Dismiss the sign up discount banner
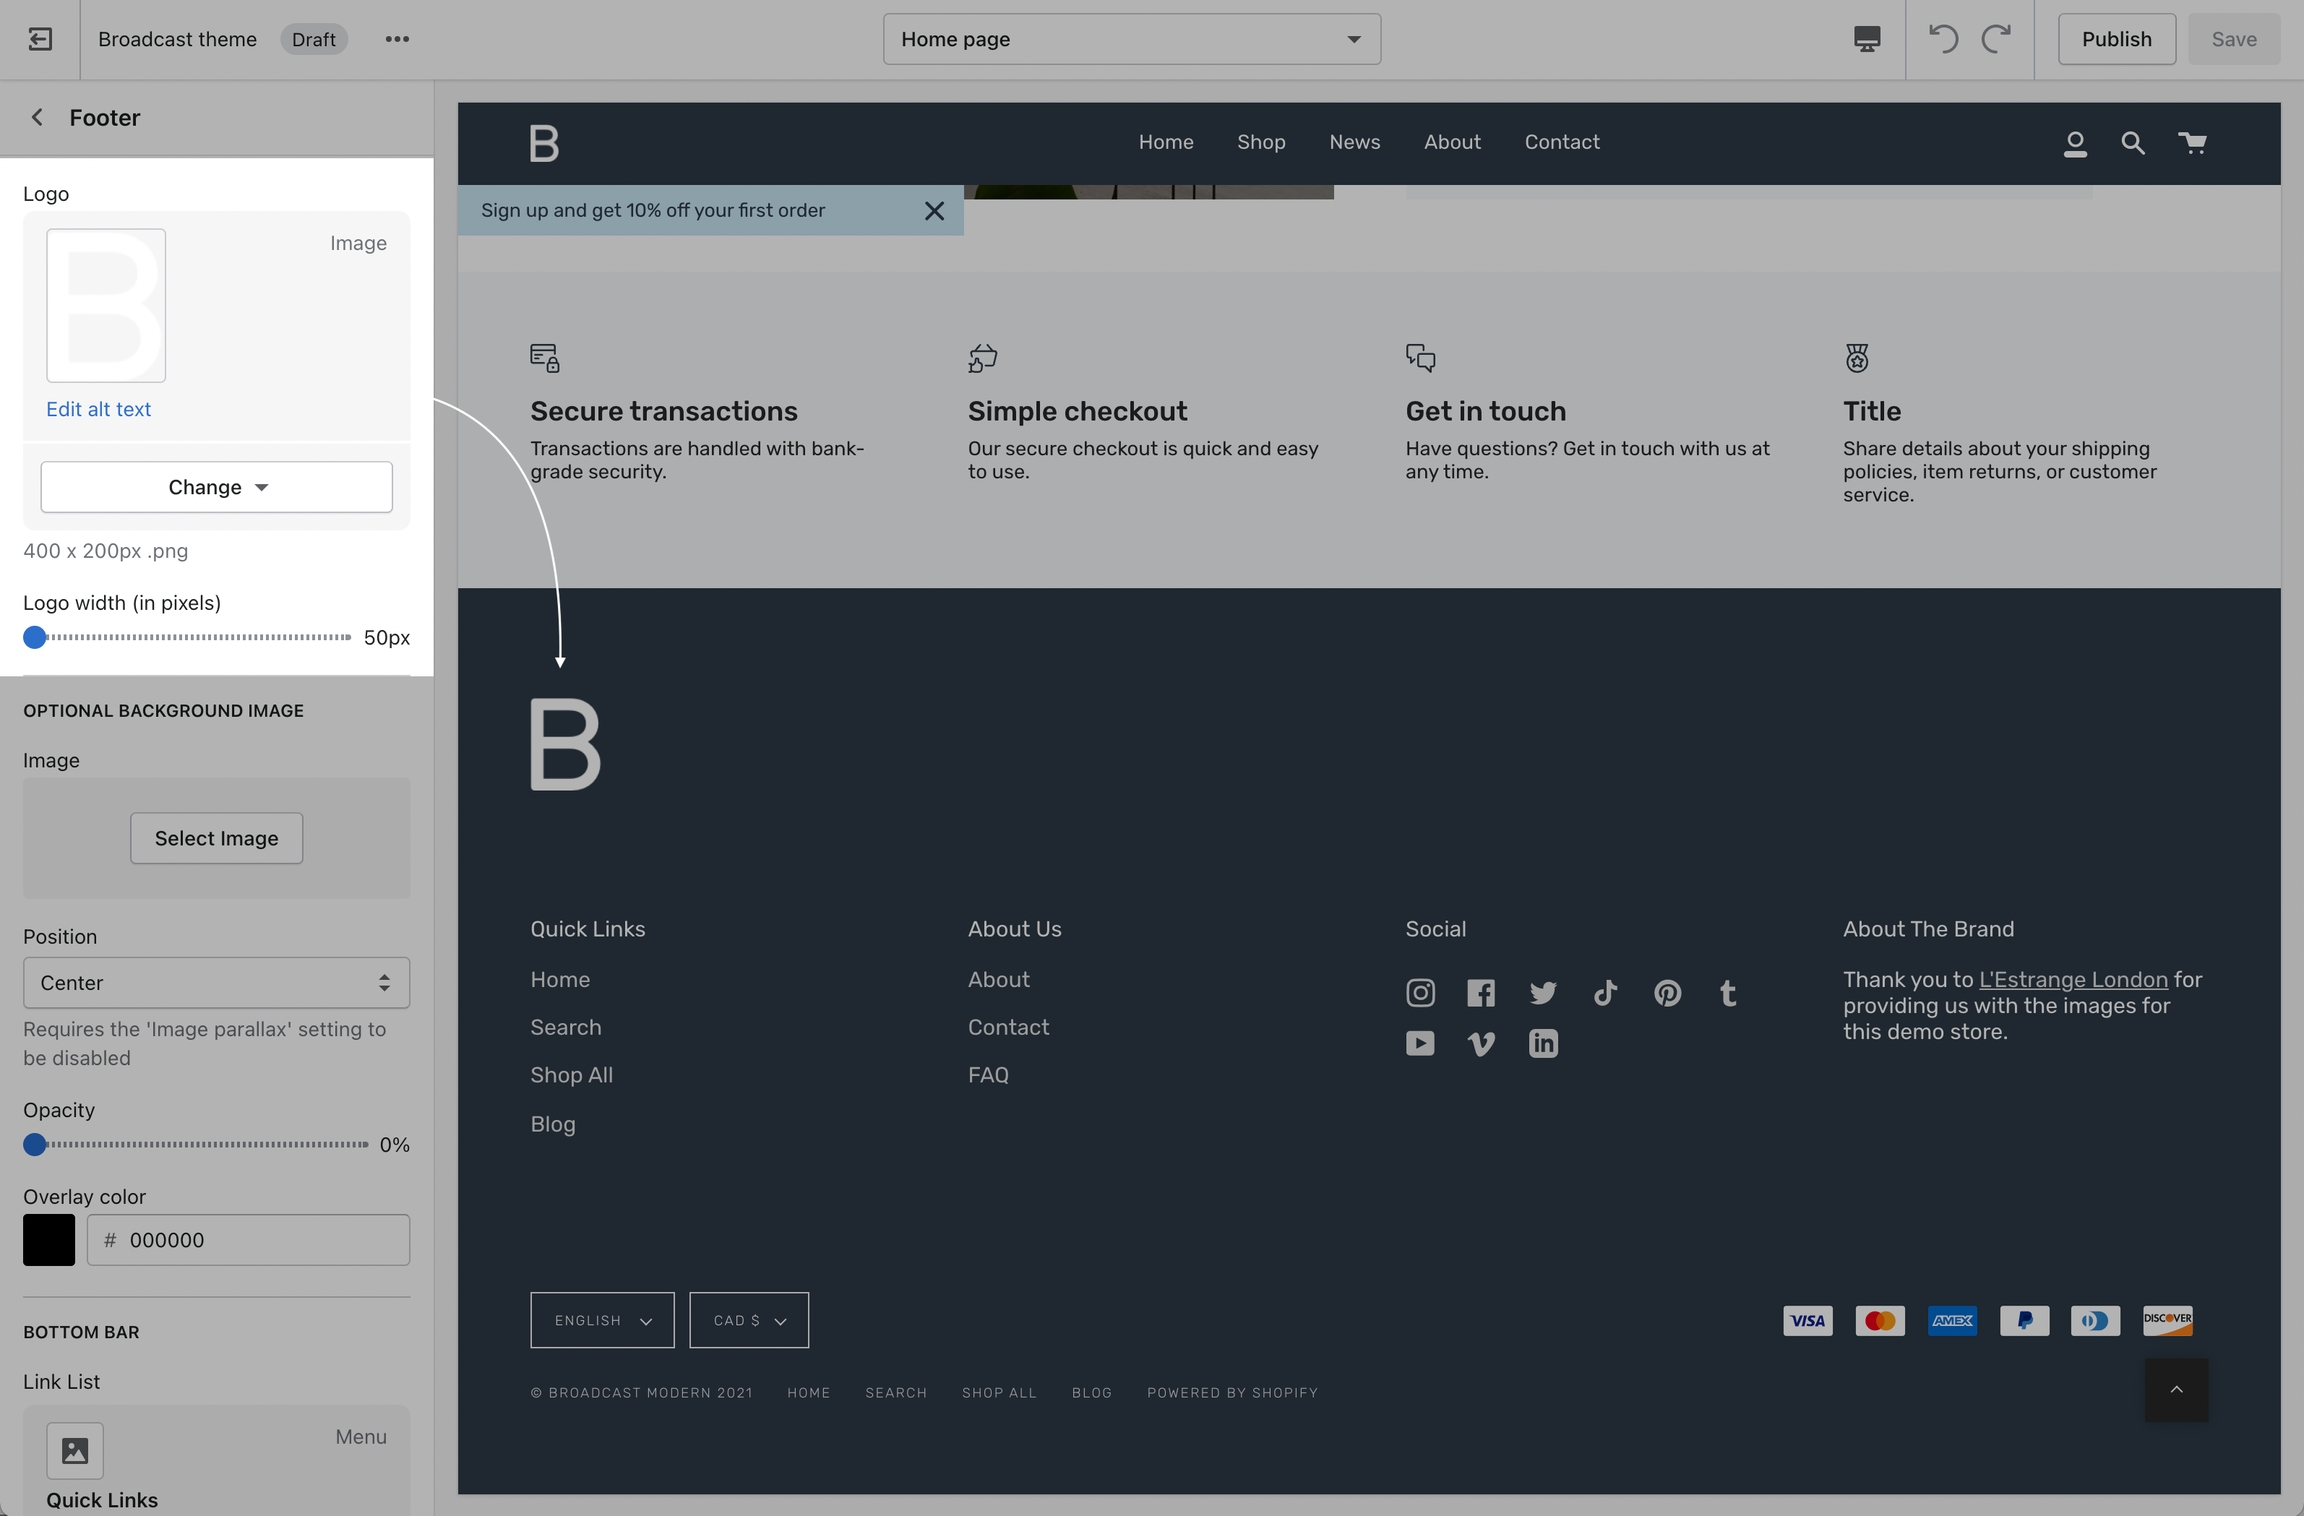2304x1516 pixels. 934,211
